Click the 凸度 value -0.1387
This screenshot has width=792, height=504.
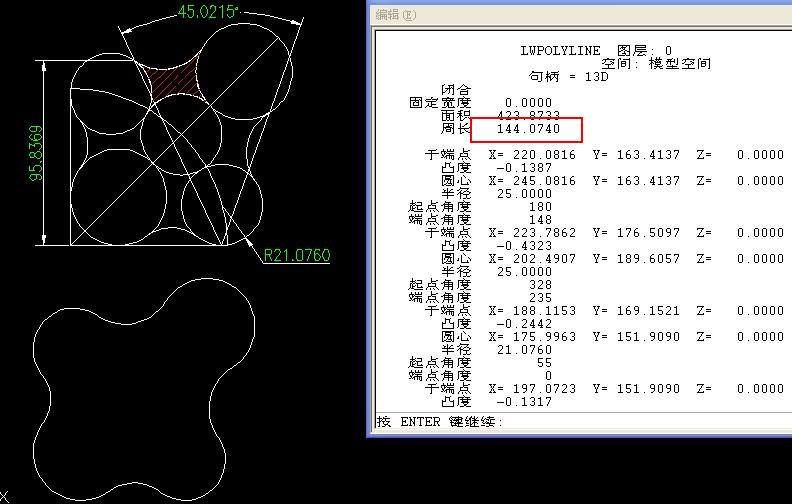coord(524,168)
